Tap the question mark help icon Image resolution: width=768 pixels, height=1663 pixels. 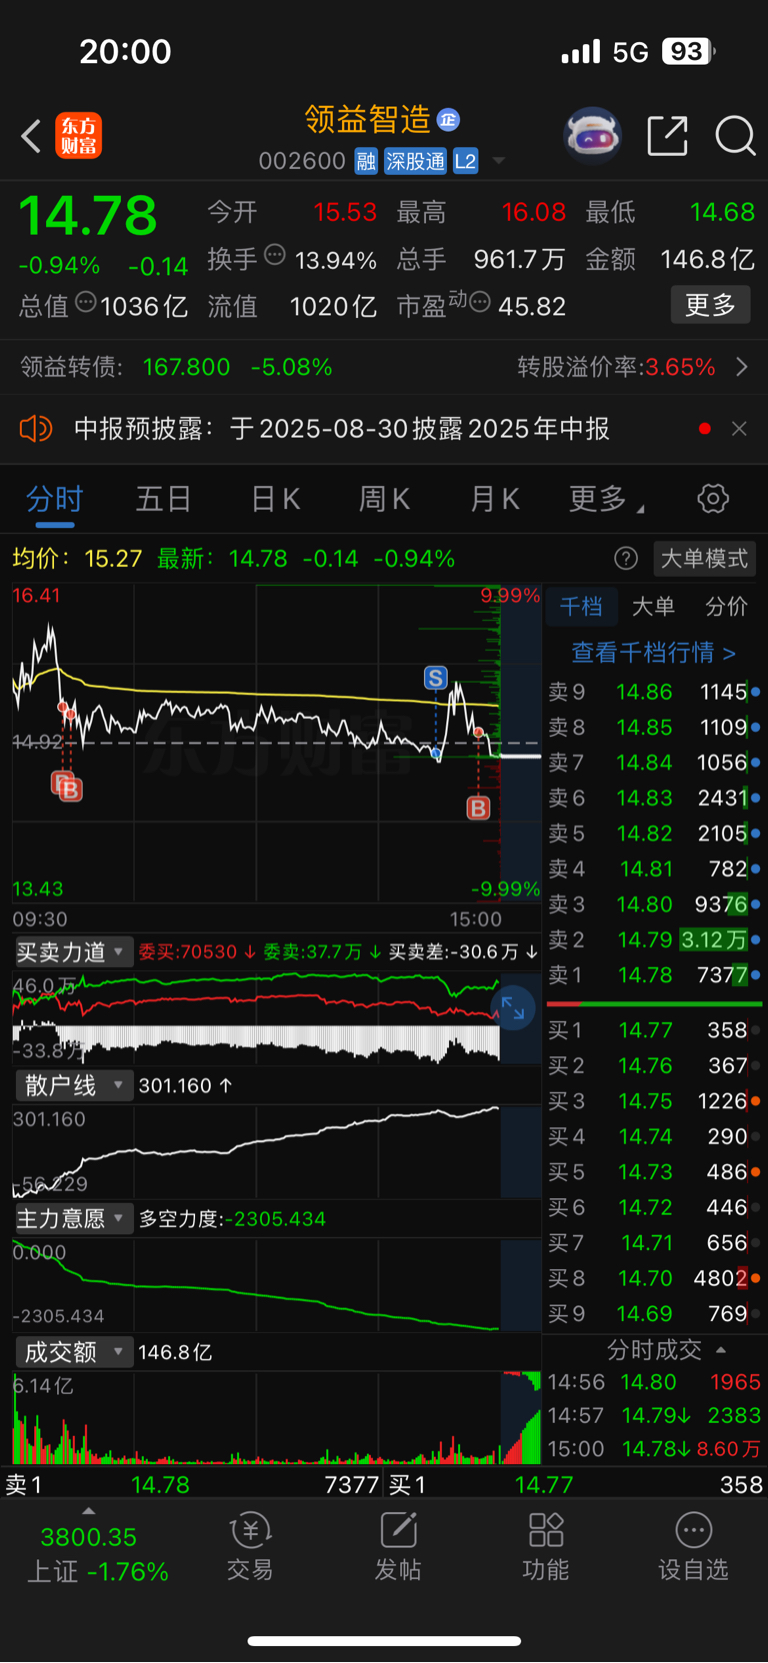pyautogui.click(x=626, y=558)
